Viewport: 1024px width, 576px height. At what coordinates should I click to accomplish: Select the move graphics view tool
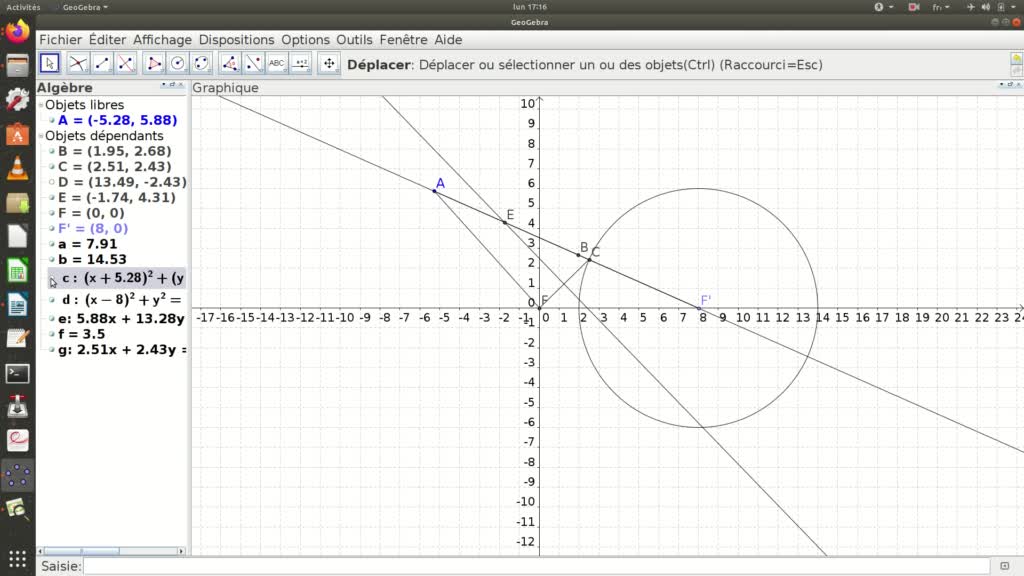click(329, 64)
